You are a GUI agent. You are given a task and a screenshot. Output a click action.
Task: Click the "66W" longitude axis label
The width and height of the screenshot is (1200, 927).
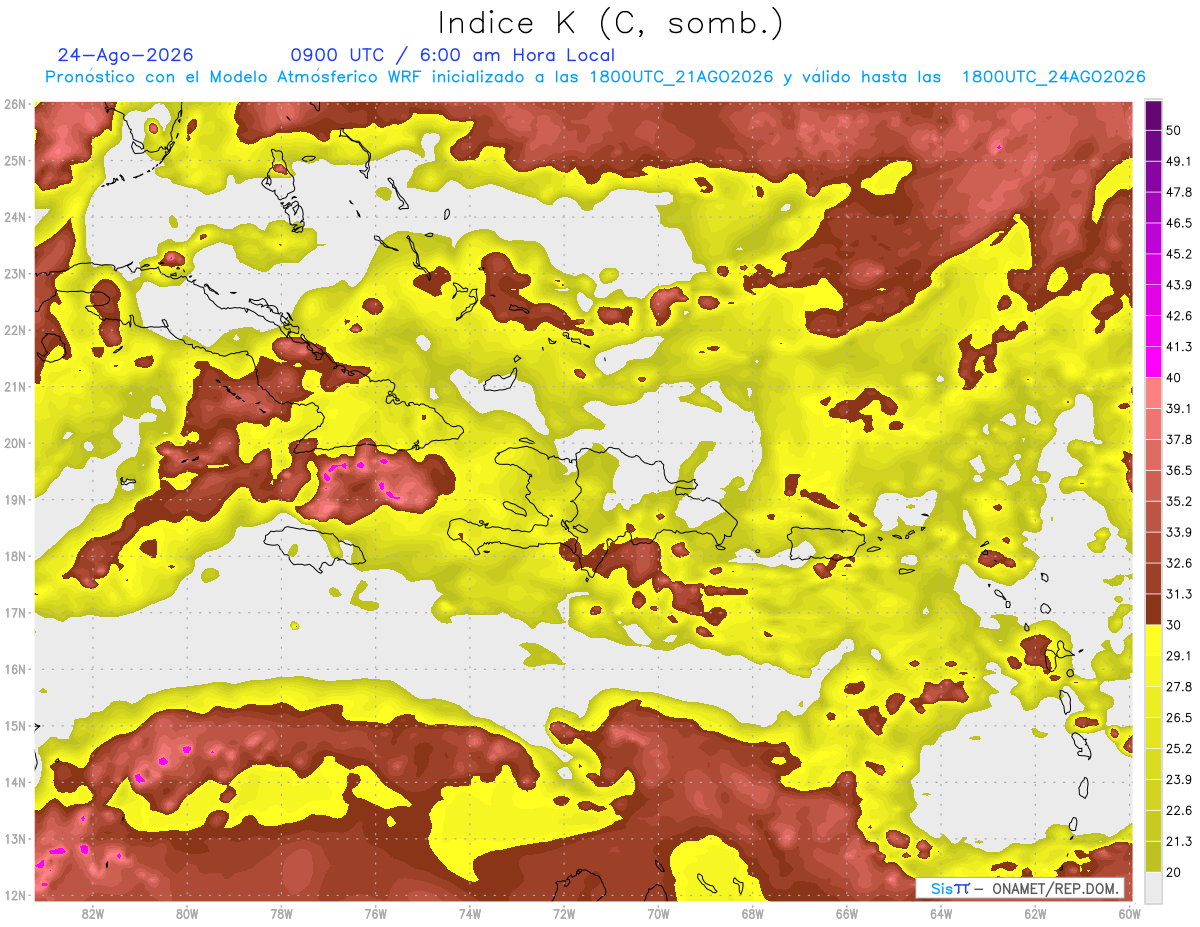847,913
